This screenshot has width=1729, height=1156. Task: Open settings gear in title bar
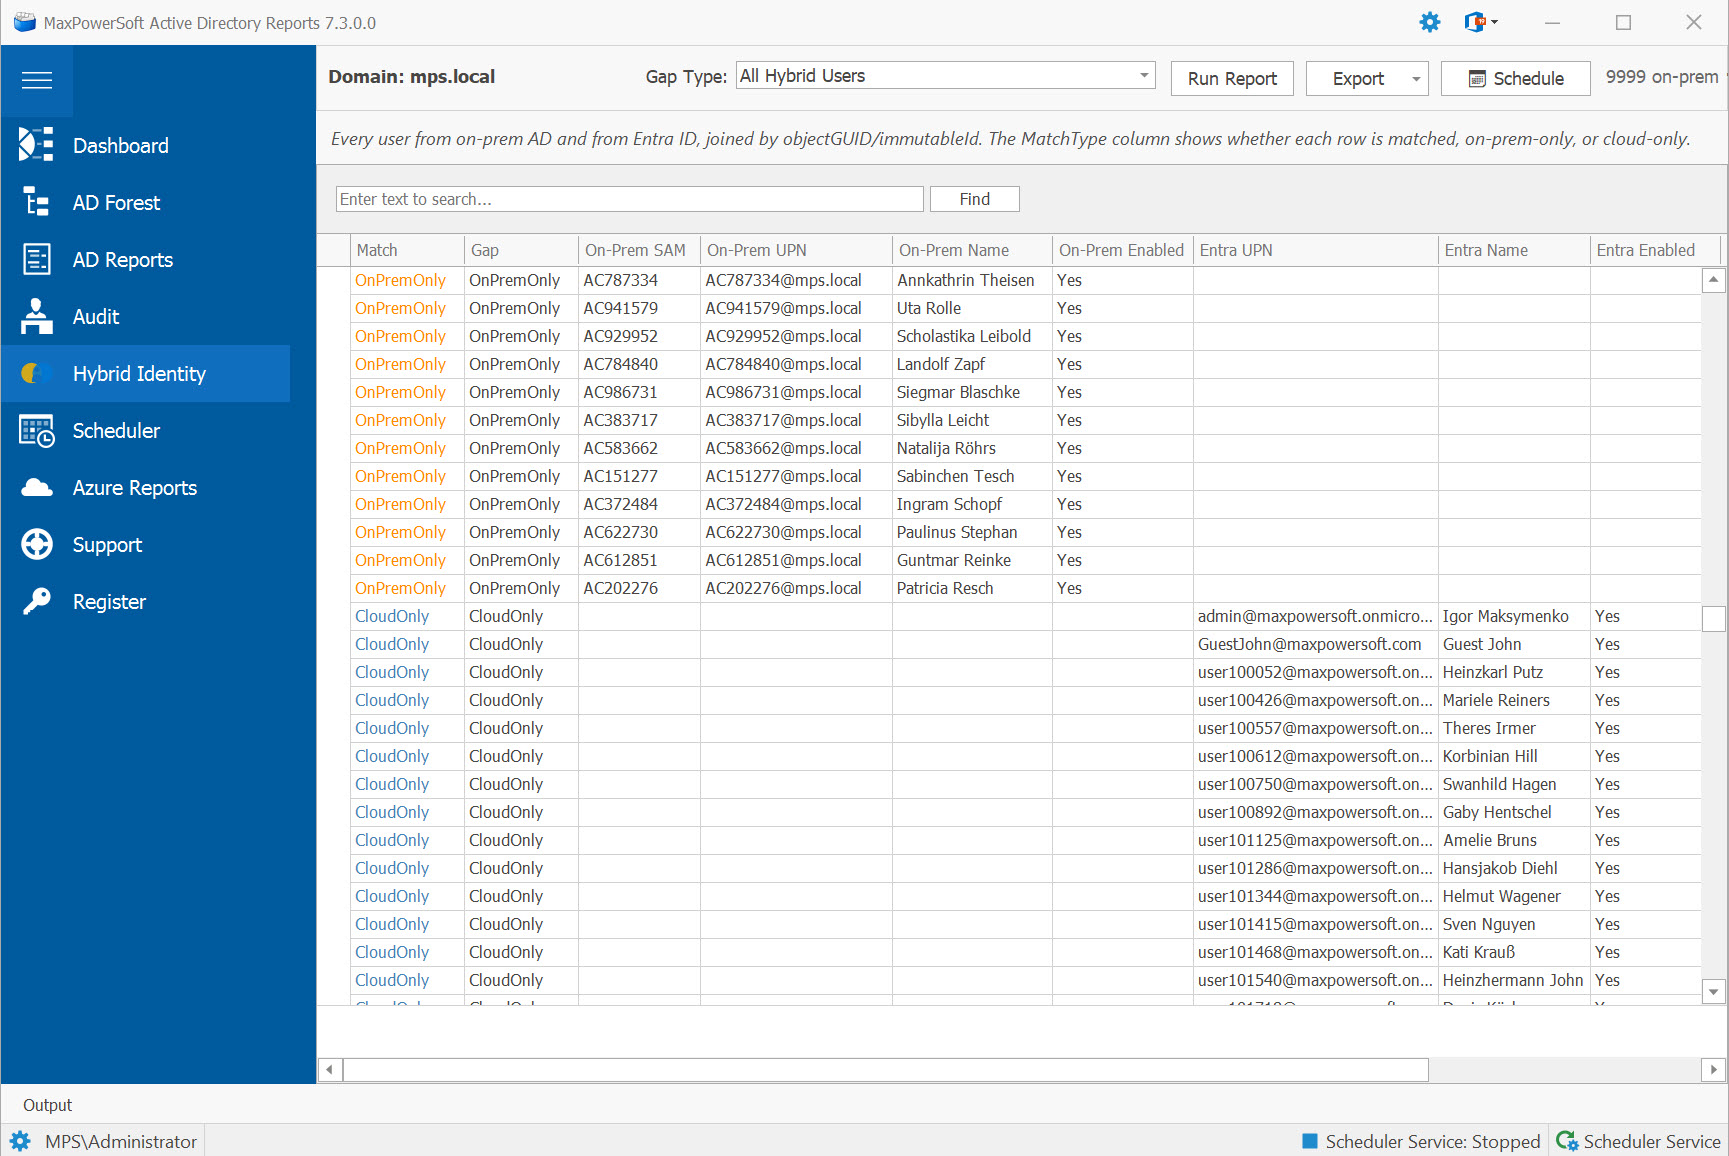pos(1430,22)
